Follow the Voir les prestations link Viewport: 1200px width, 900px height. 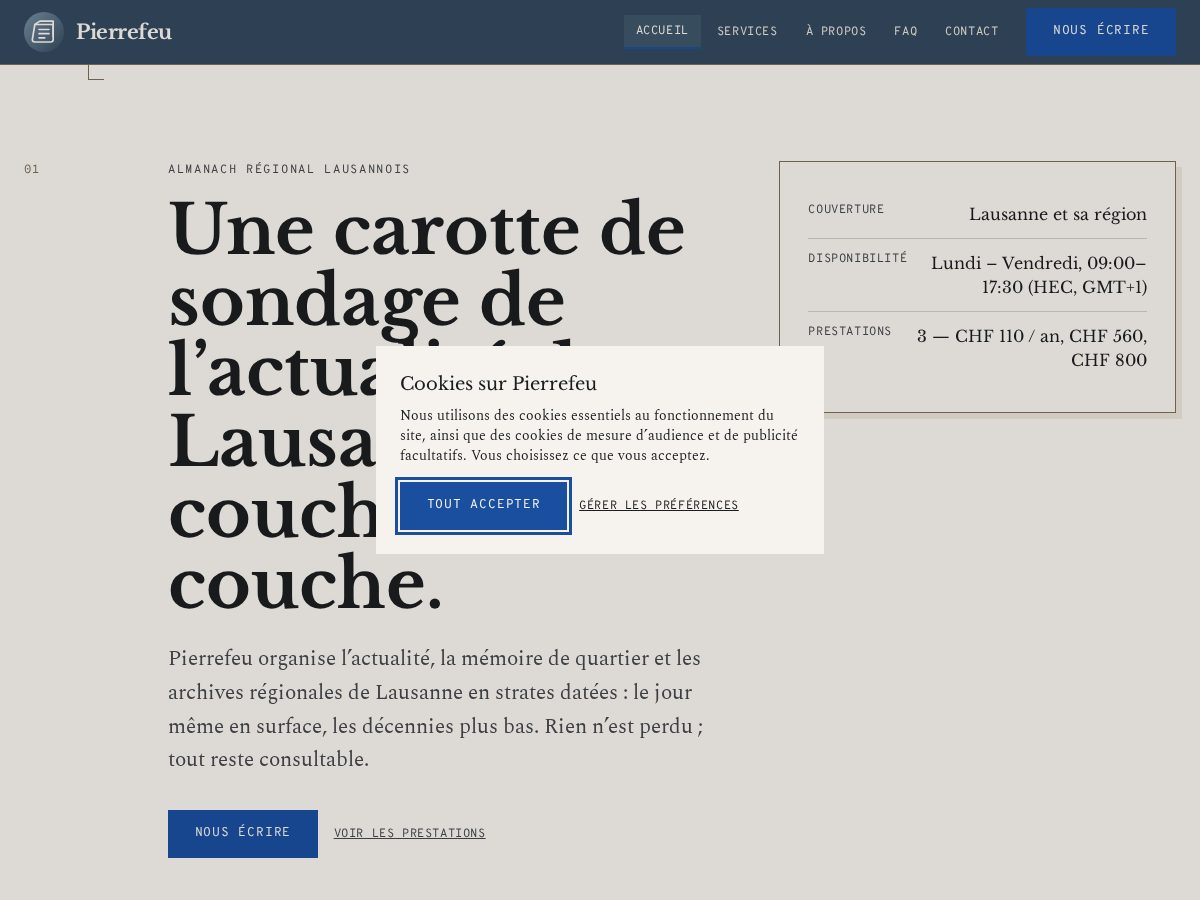(x=410, y=833)
